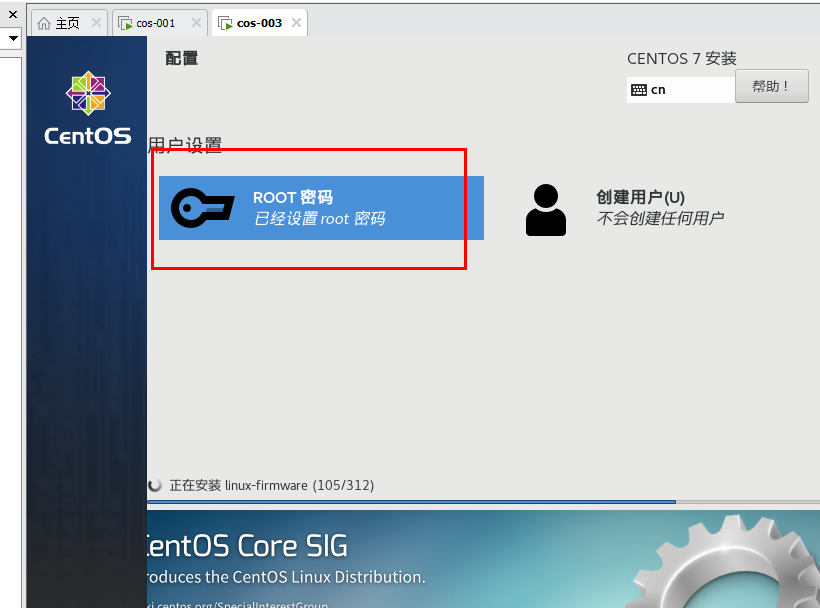Open the sidebar dropdown arrow
820x608 pixels.
[13, 38]
